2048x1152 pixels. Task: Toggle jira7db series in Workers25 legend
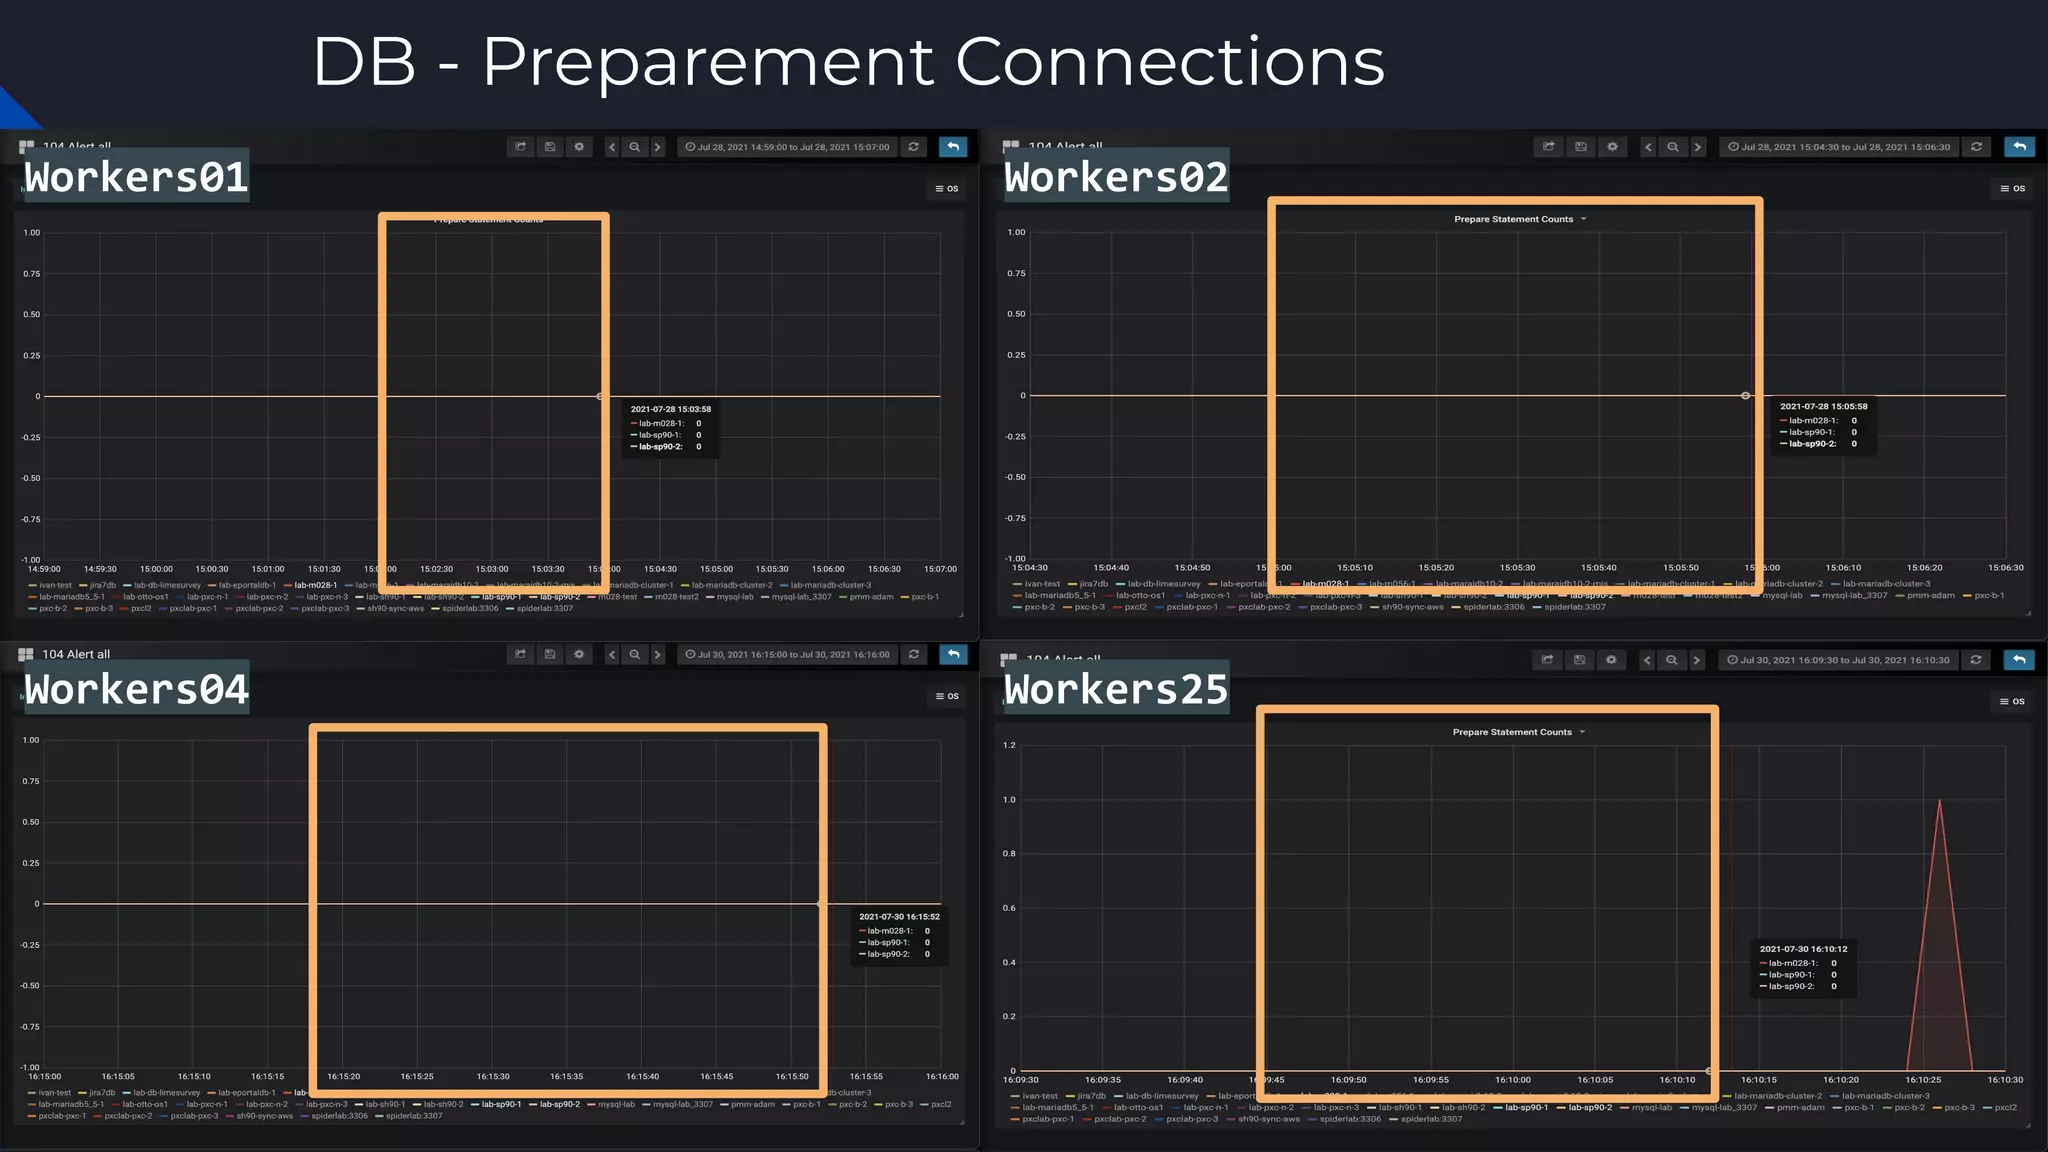coord(1087,1096)
